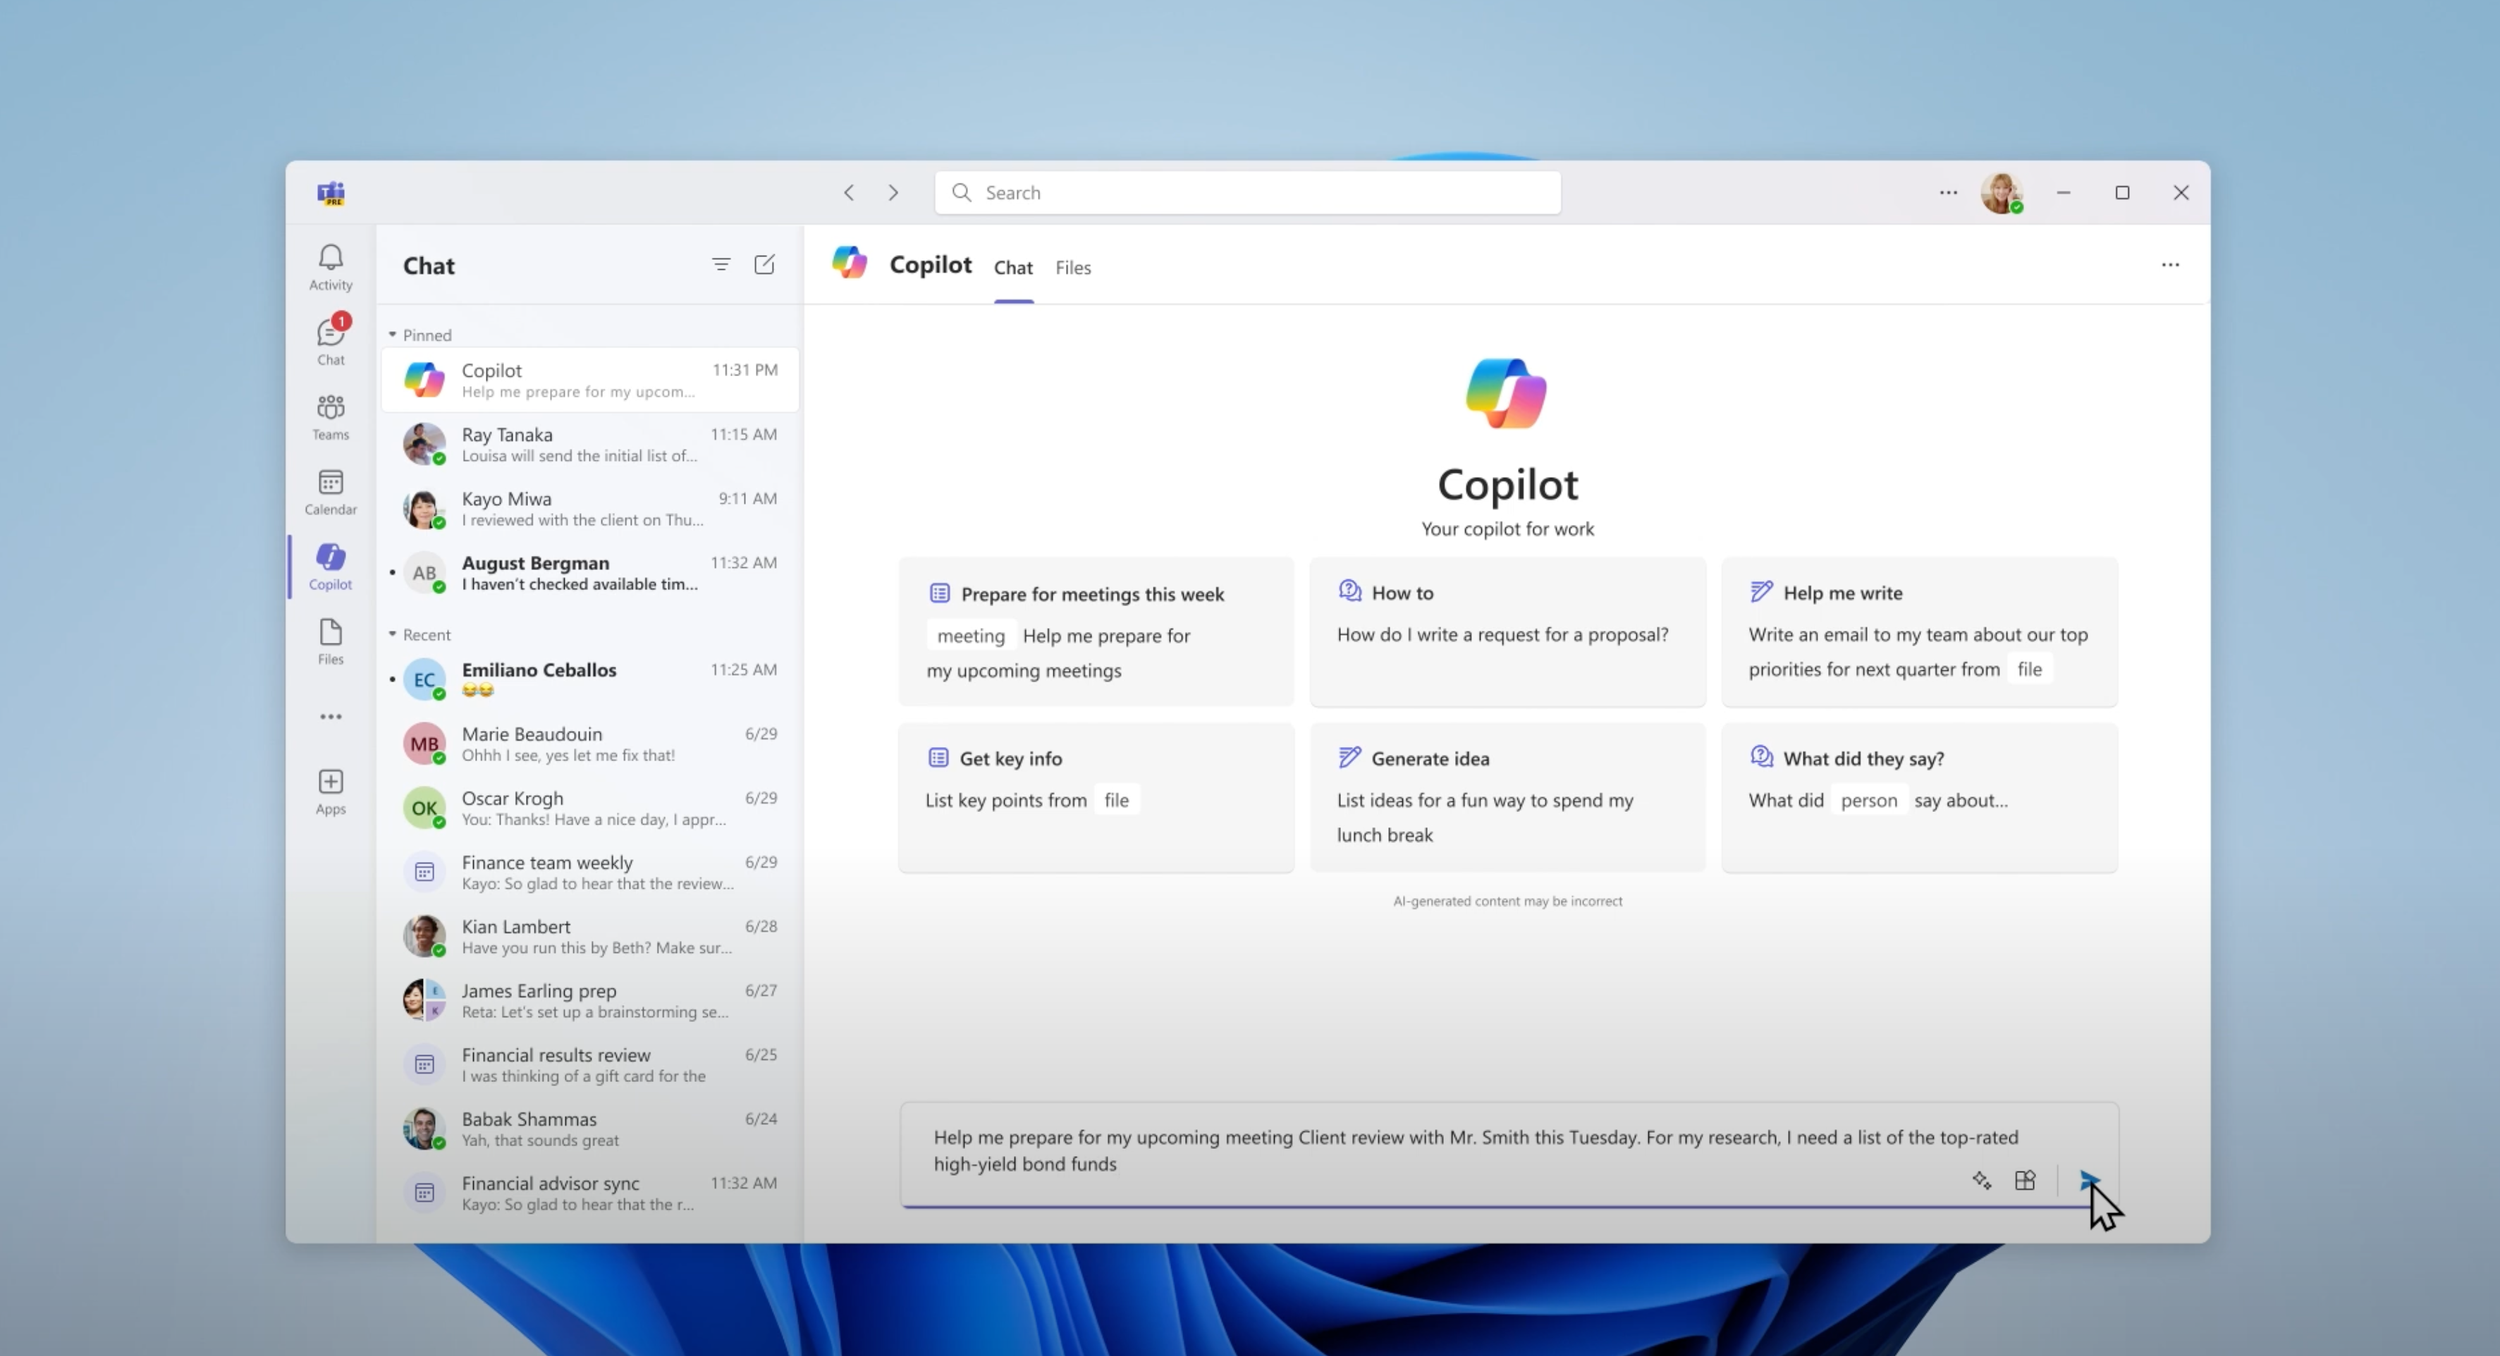Open the profile picture account menu

(2002, 193)
